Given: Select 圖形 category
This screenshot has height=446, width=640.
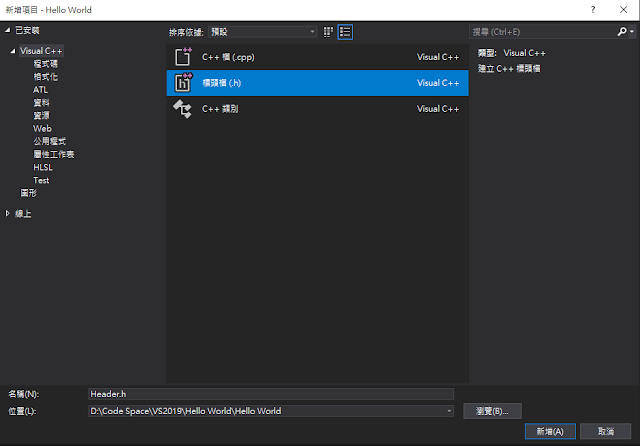Looking at the screenshot, I should pyautogui.click(x=29, y=193).
